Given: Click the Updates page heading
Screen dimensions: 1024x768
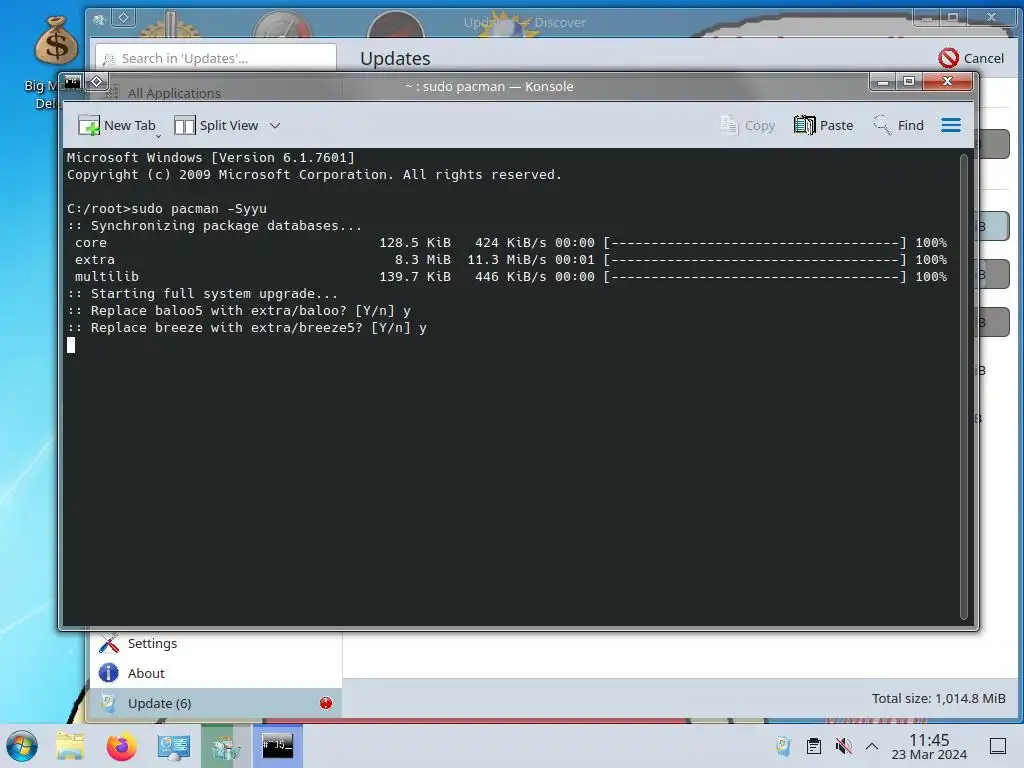Looking at the screenshot, I should [395, 58].
